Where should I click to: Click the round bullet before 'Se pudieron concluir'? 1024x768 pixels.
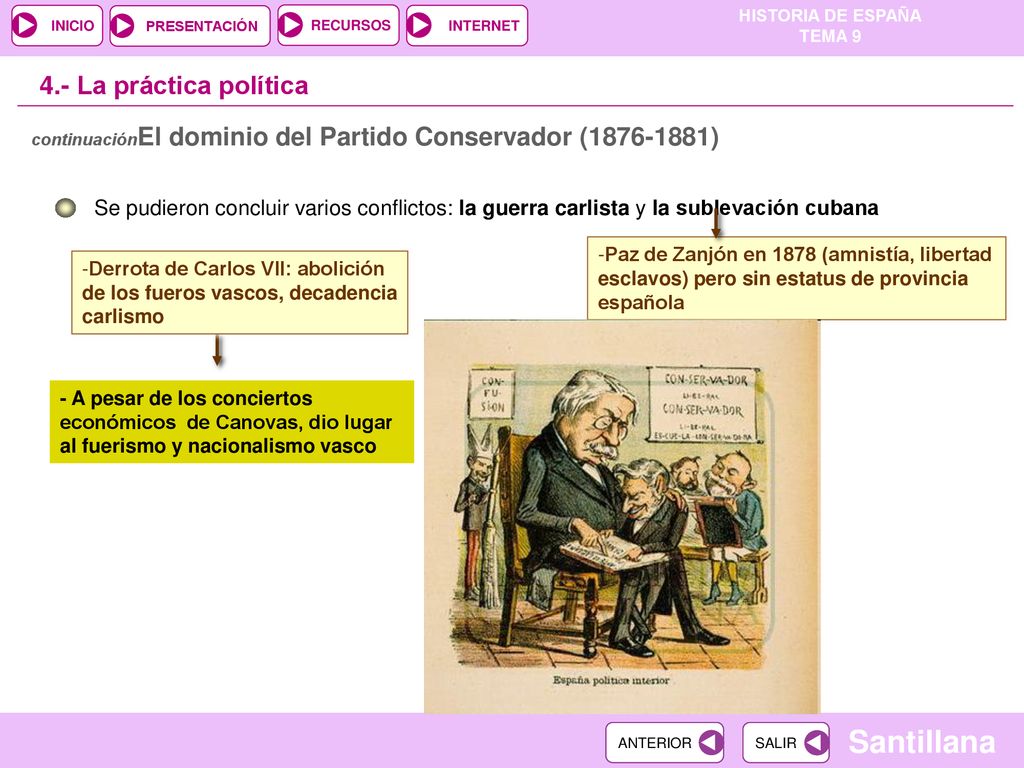pos(65,208)
